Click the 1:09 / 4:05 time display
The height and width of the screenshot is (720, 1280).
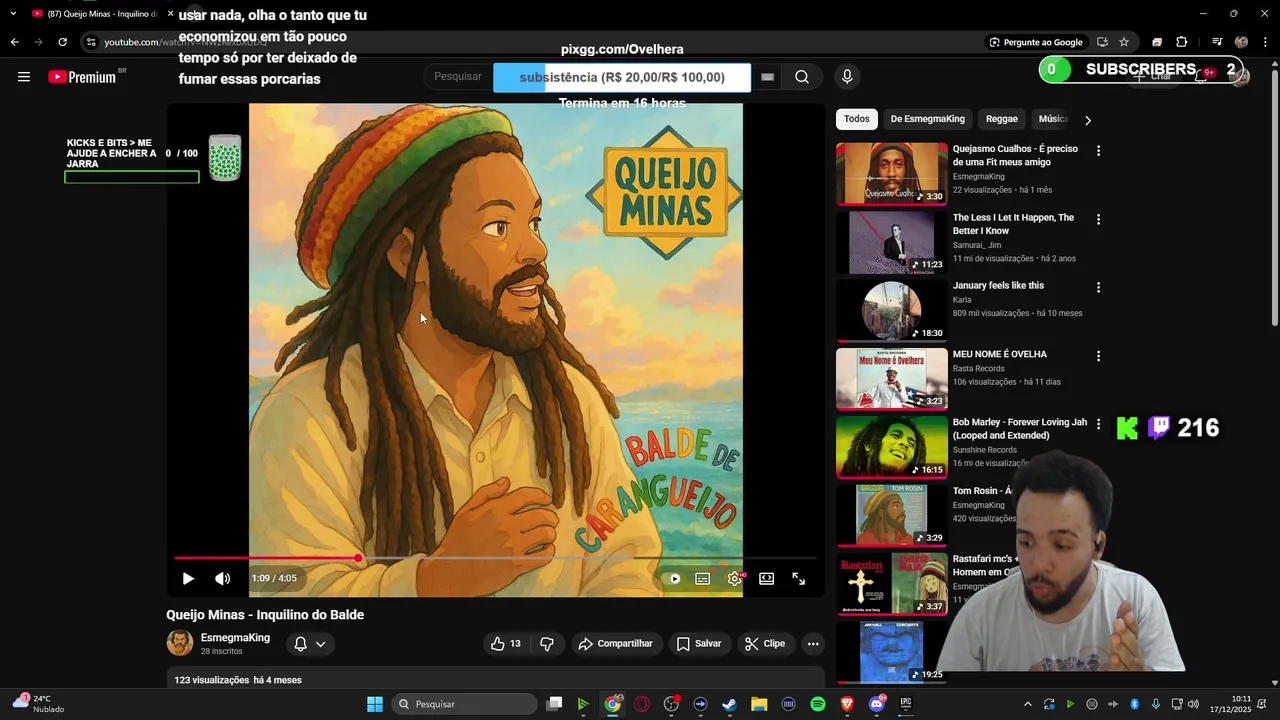pos(274,578)
